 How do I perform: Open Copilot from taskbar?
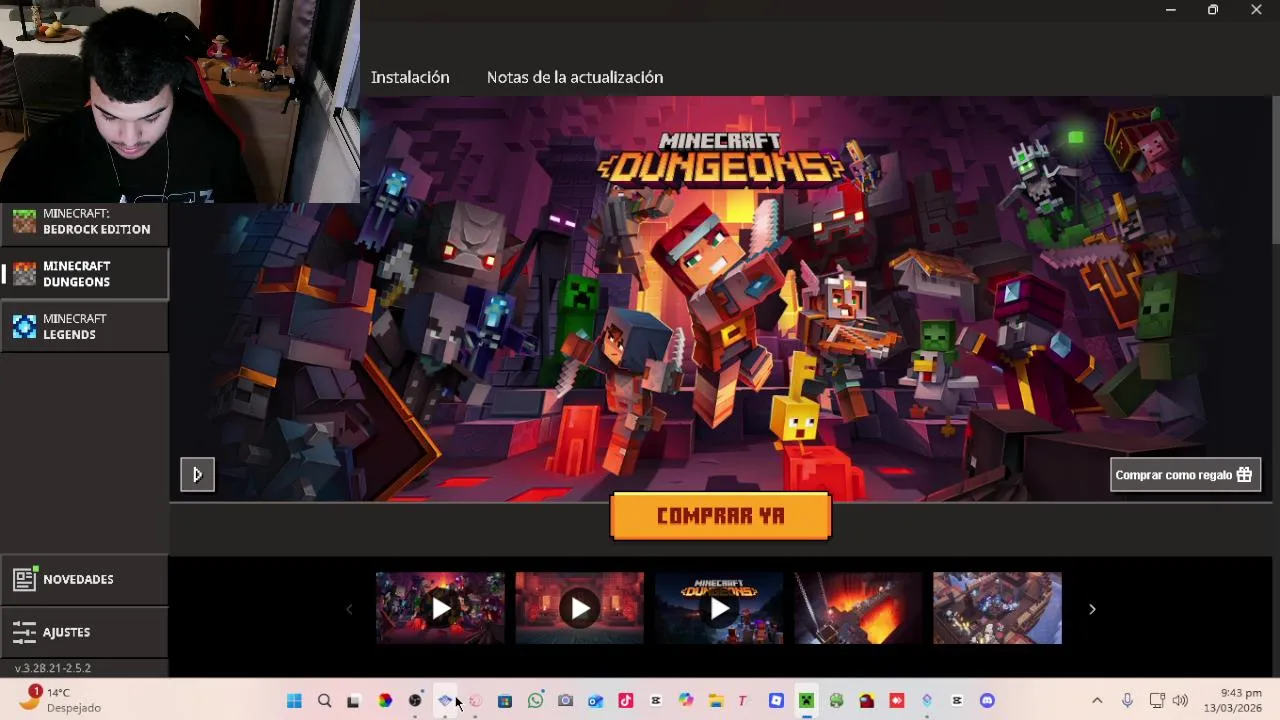(686, 701)
